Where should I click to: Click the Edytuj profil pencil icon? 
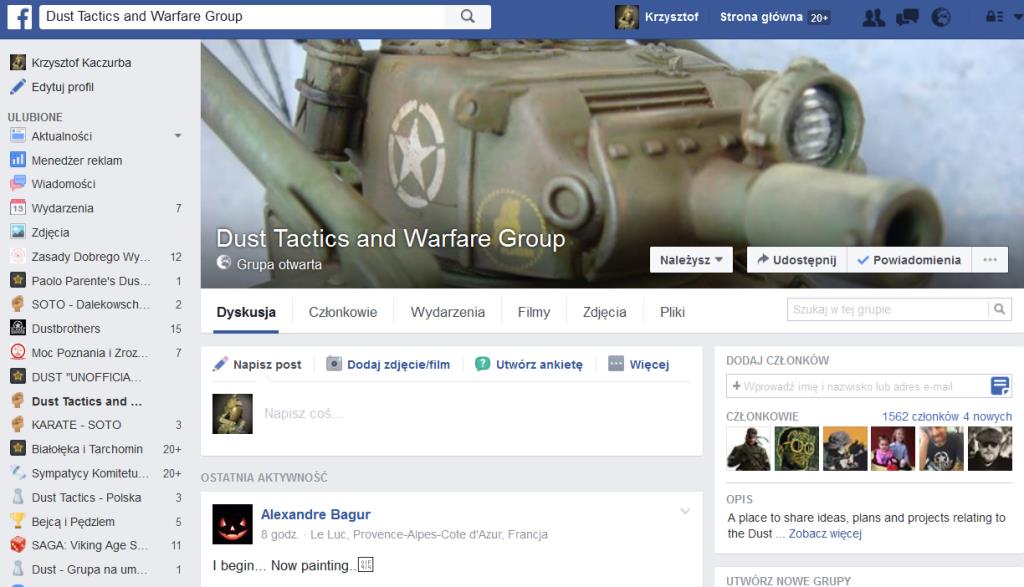point(18,87)
